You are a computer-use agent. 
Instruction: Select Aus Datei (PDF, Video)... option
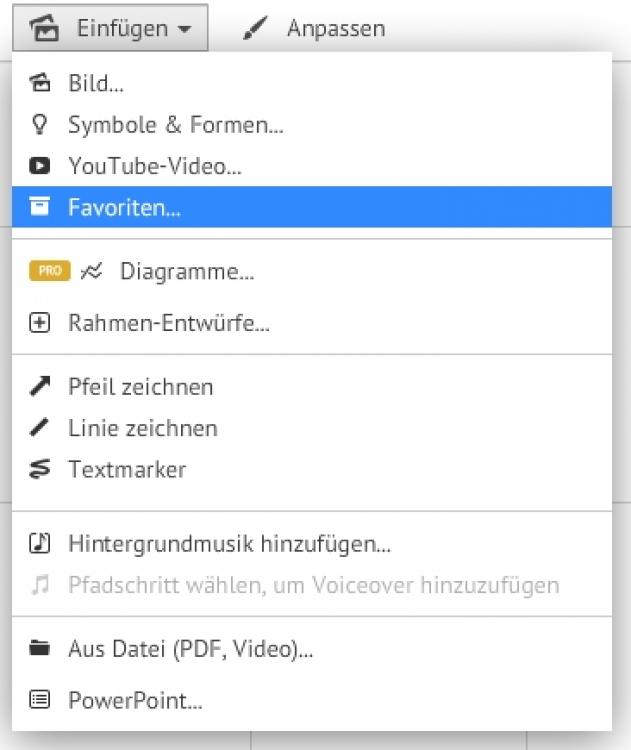[x=190, y=649]
